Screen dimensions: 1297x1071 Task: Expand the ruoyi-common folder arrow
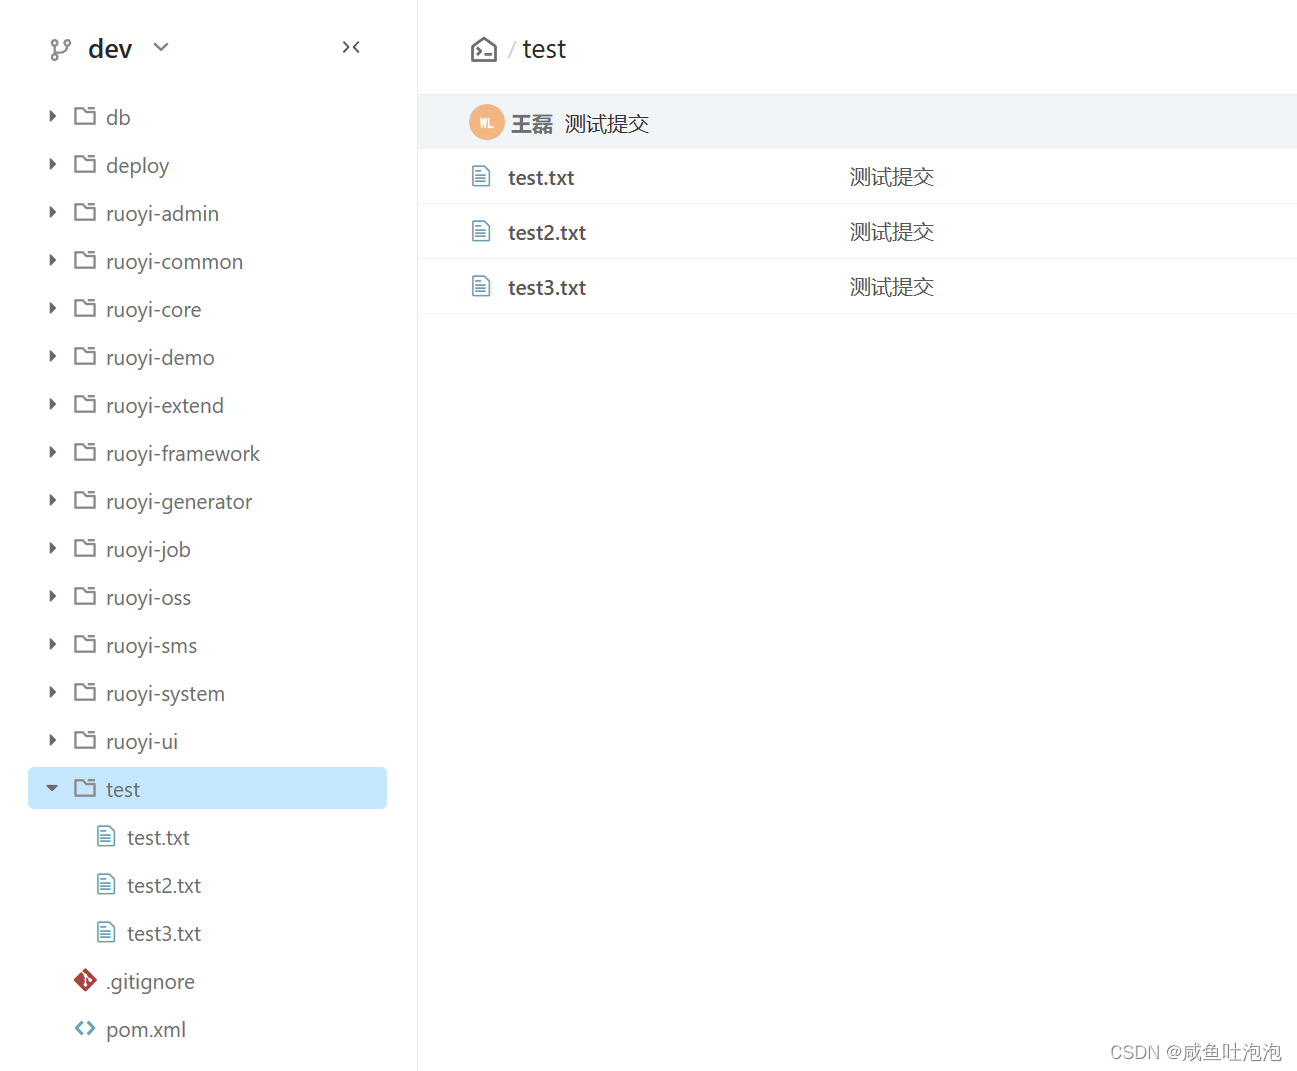pos(53,261)
